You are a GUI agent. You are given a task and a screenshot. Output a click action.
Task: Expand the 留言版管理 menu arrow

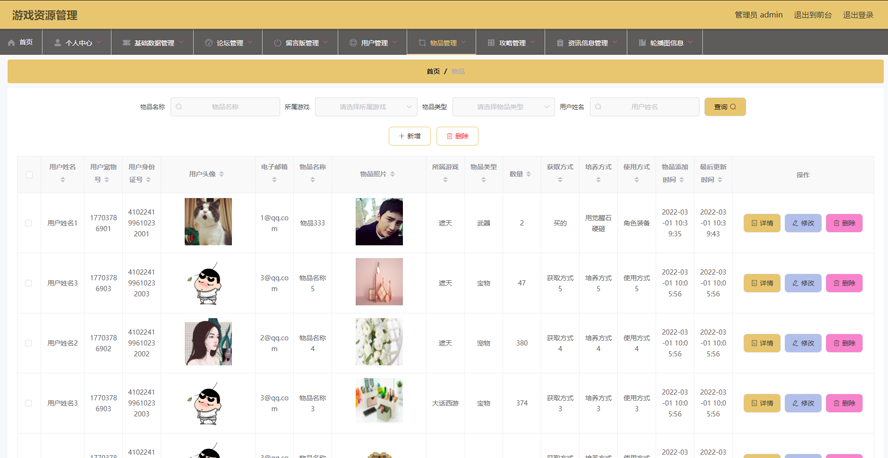click(x=326, y=42)
